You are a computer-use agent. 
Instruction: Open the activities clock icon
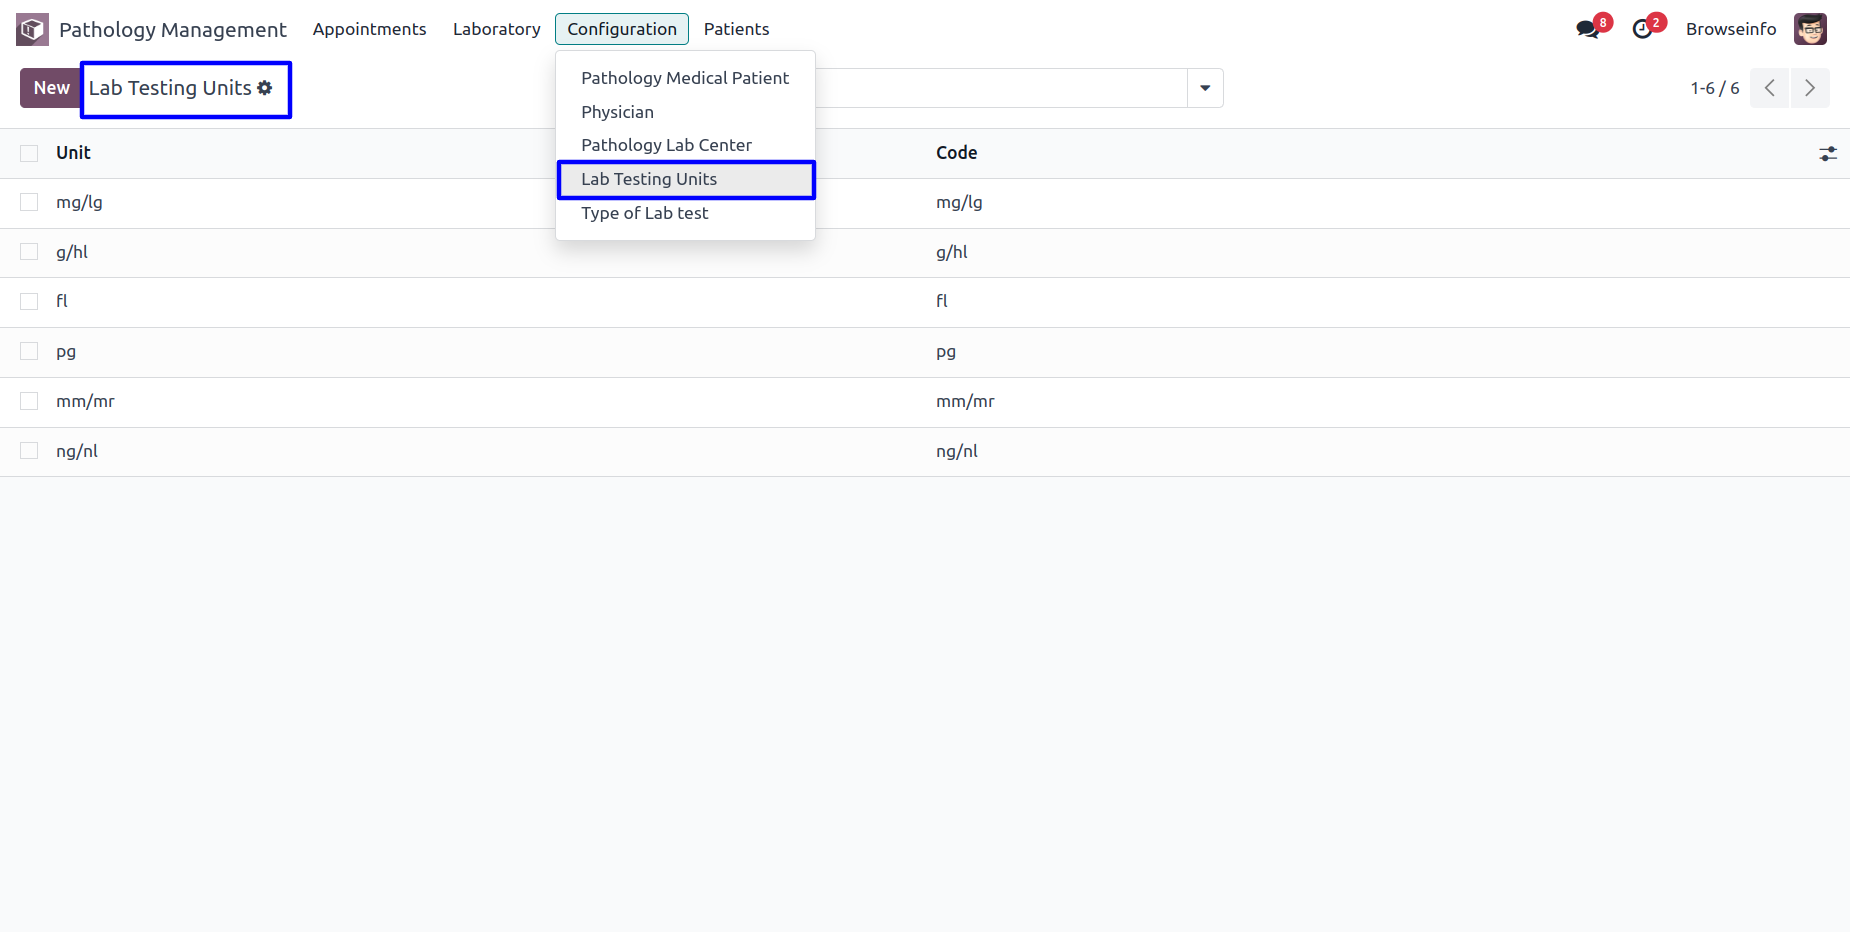(1642, 29)
